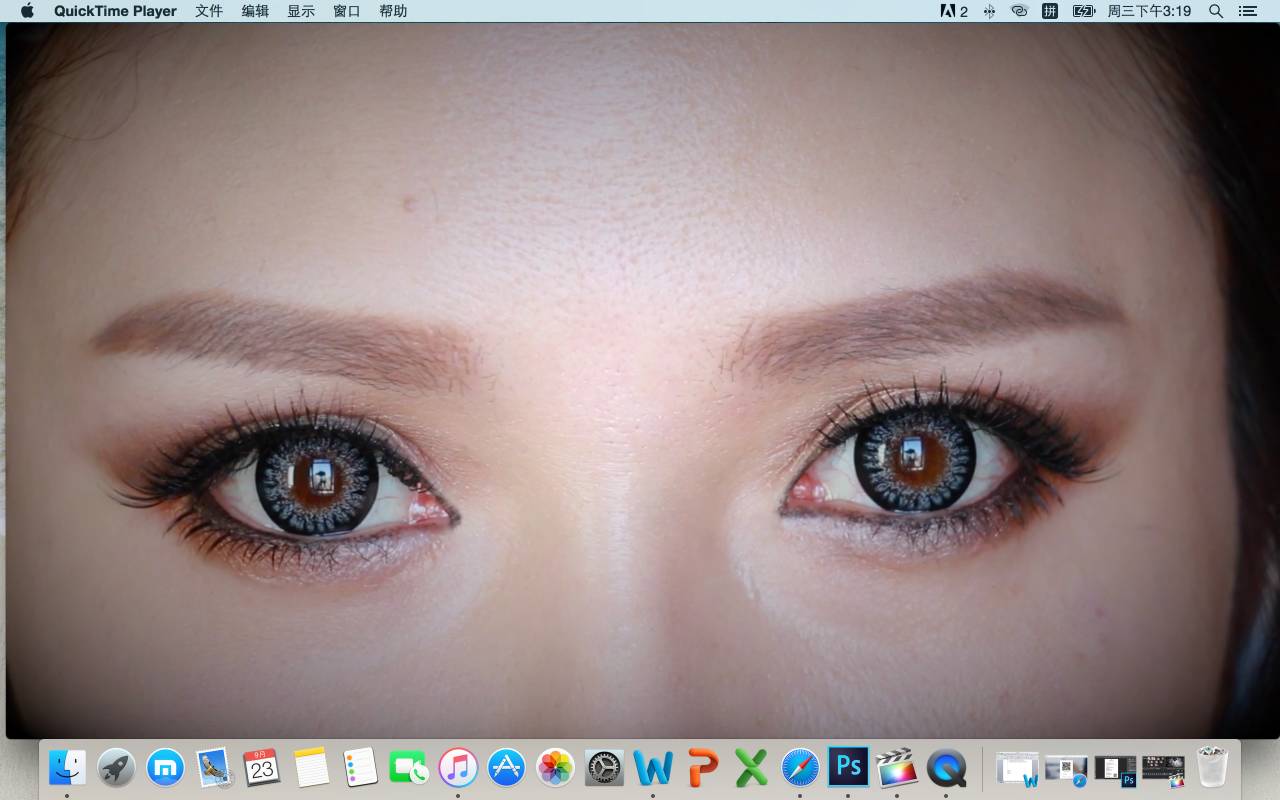
Task: Open Final Cut Pro clapperboard icon
Action: click(x=896, y=768)
